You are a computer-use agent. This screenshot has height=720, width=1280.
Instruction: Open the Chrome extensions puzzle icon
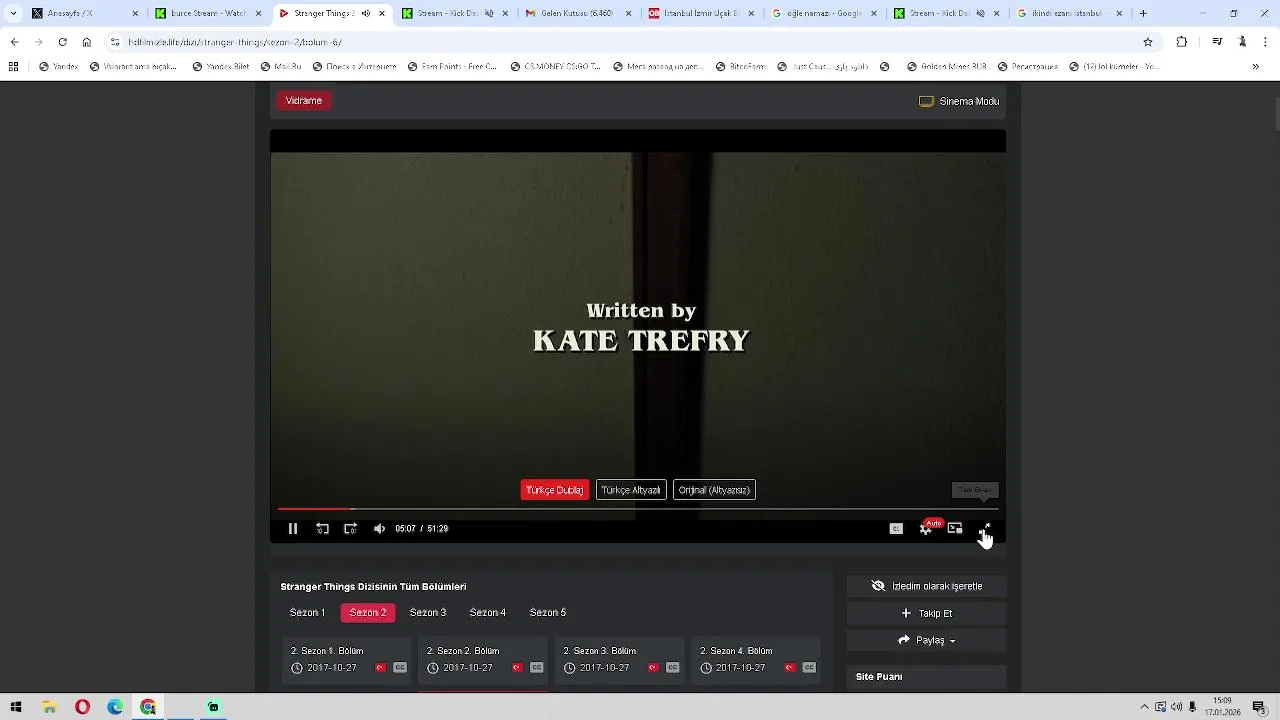1182,42
